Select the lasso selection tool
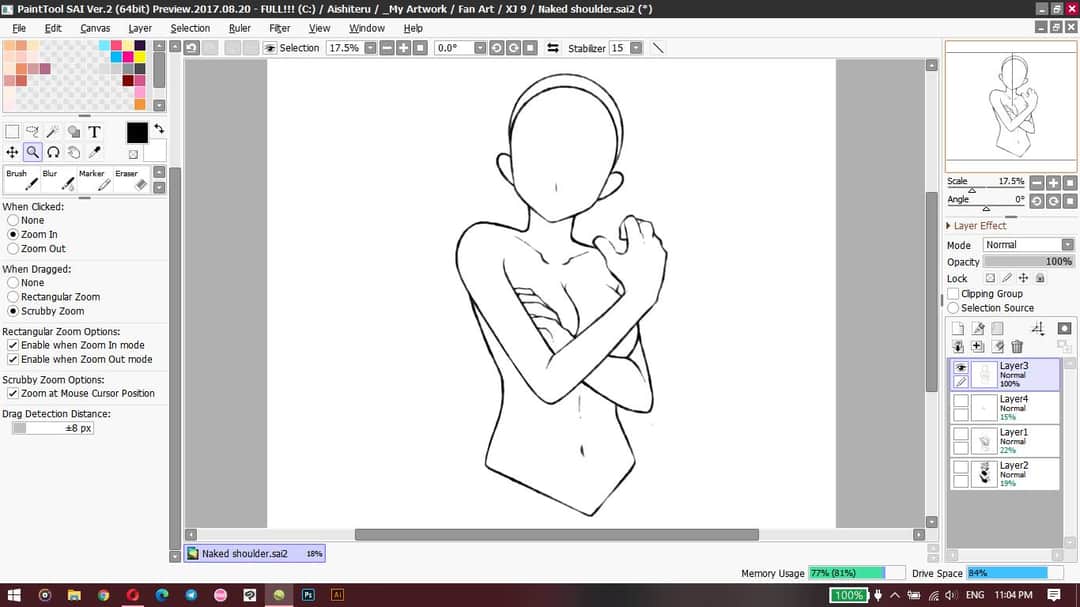The image size is (1080, 607). tap(32, 132)
